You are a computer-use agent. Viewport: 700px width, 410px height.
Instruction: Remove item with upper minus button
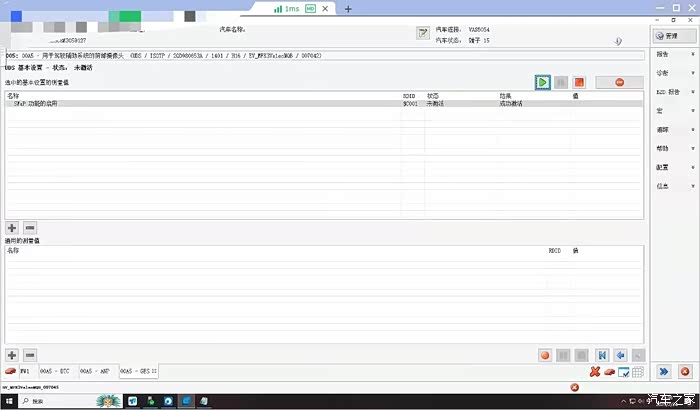(30, 228)
